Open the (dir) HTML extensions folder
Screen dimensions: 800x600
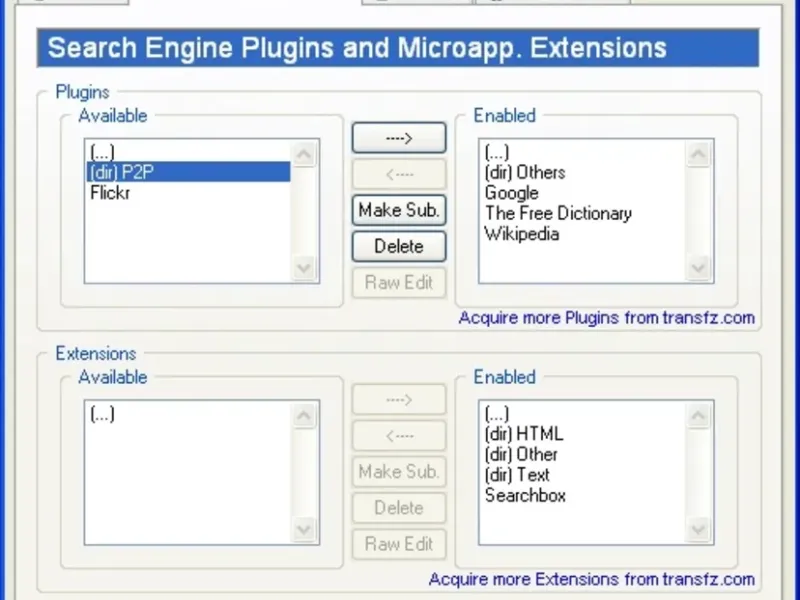click(524, 434)
